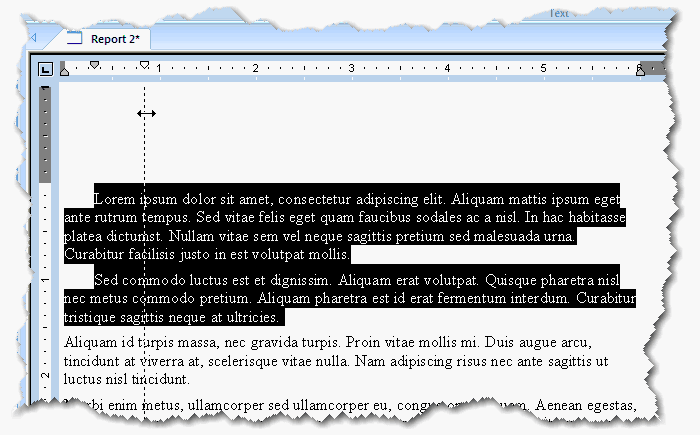The height and width of the screenshot is (435, 700).
Task: Click the line starting "platea dictumst. Nullam vitae"
Action: click(x=320, y=236)
